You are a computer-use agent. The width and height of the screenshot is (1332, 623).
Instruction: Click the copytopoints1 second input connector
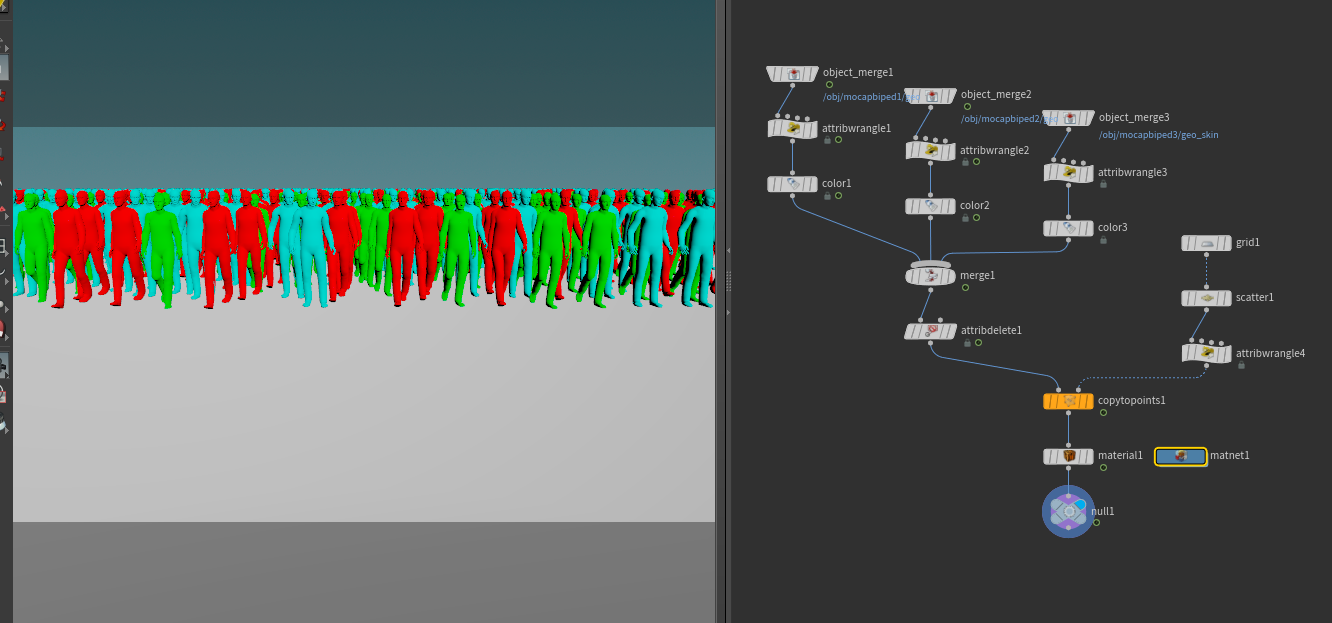tap(1076, 389)
